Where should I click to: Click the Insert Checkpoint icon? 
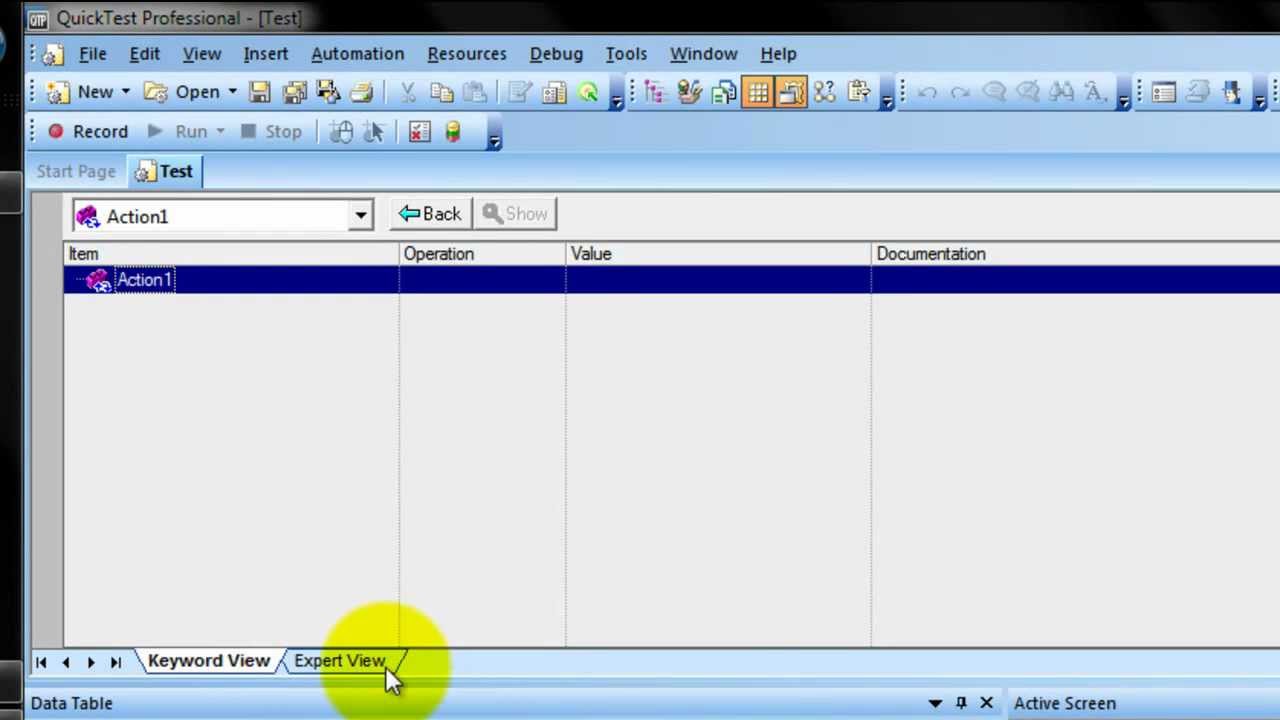click(x=419, y=131)
